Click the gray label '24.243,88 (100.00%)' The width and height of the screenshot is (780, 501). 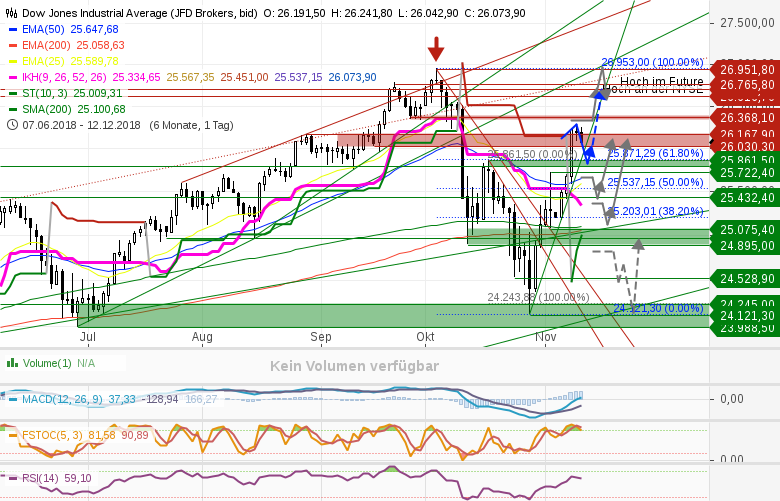[x=538, y=298]
